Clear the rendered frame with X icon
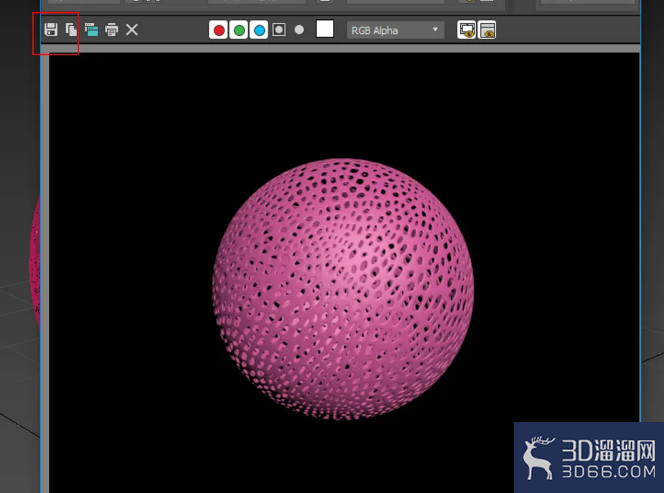 [x=132, y=30]
